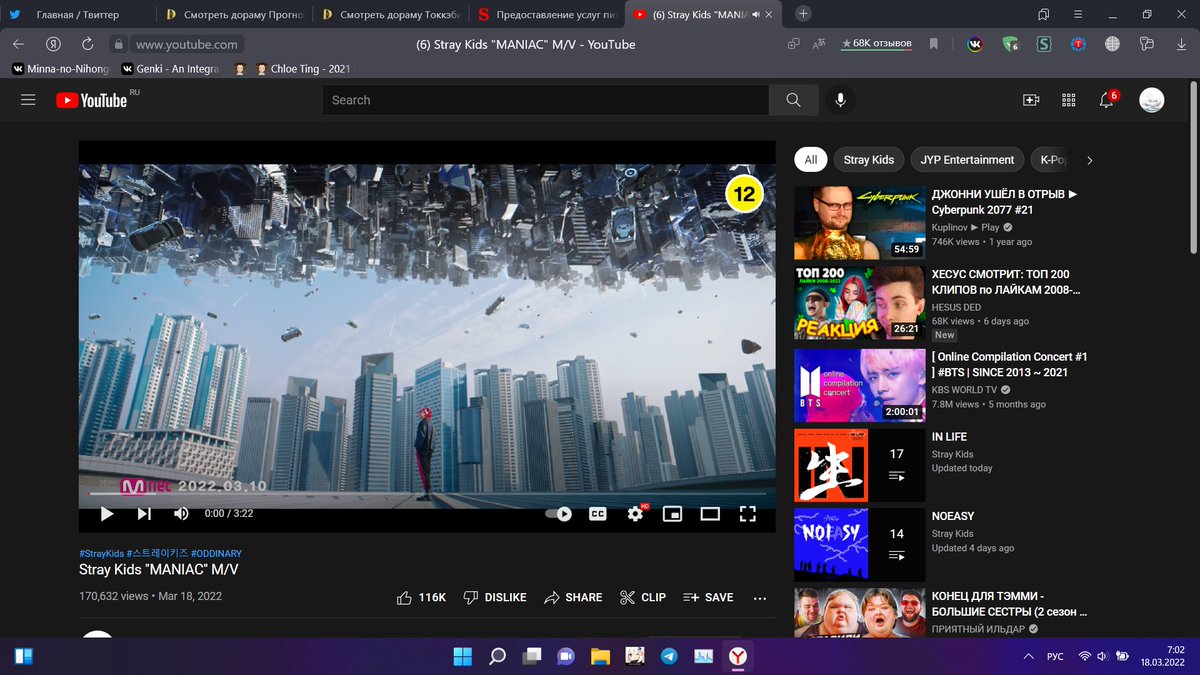Open the SHARE dialog
This screenshot has height=675, width=1200.
pos(573,597)
